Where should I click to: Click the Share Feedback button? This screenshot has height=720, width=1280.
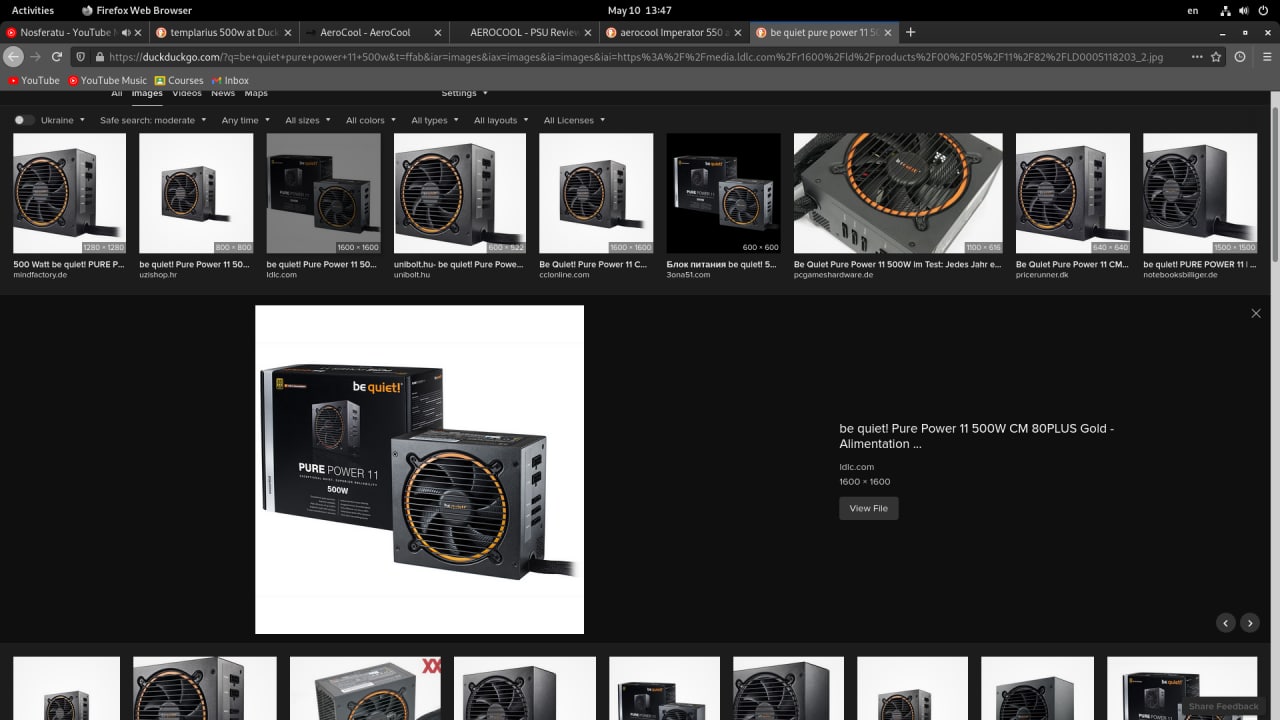(1223, 706)
